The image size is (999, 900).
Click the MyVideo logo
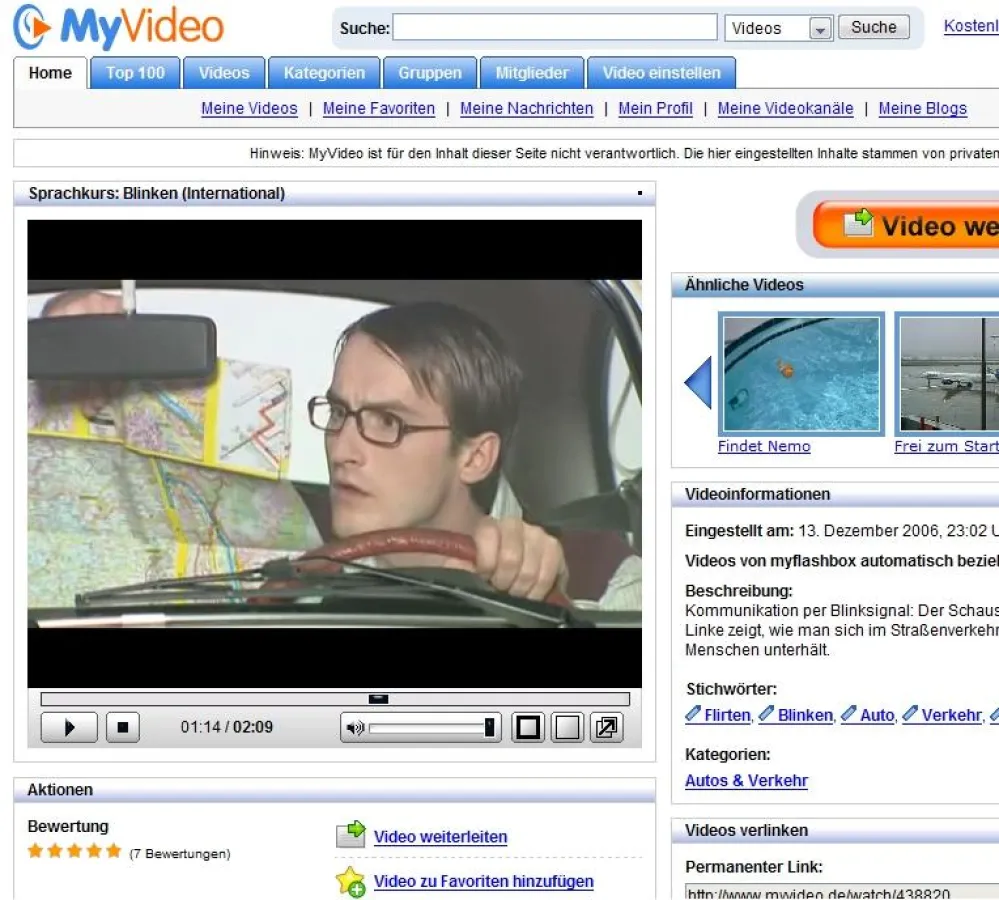pos(119,28)
